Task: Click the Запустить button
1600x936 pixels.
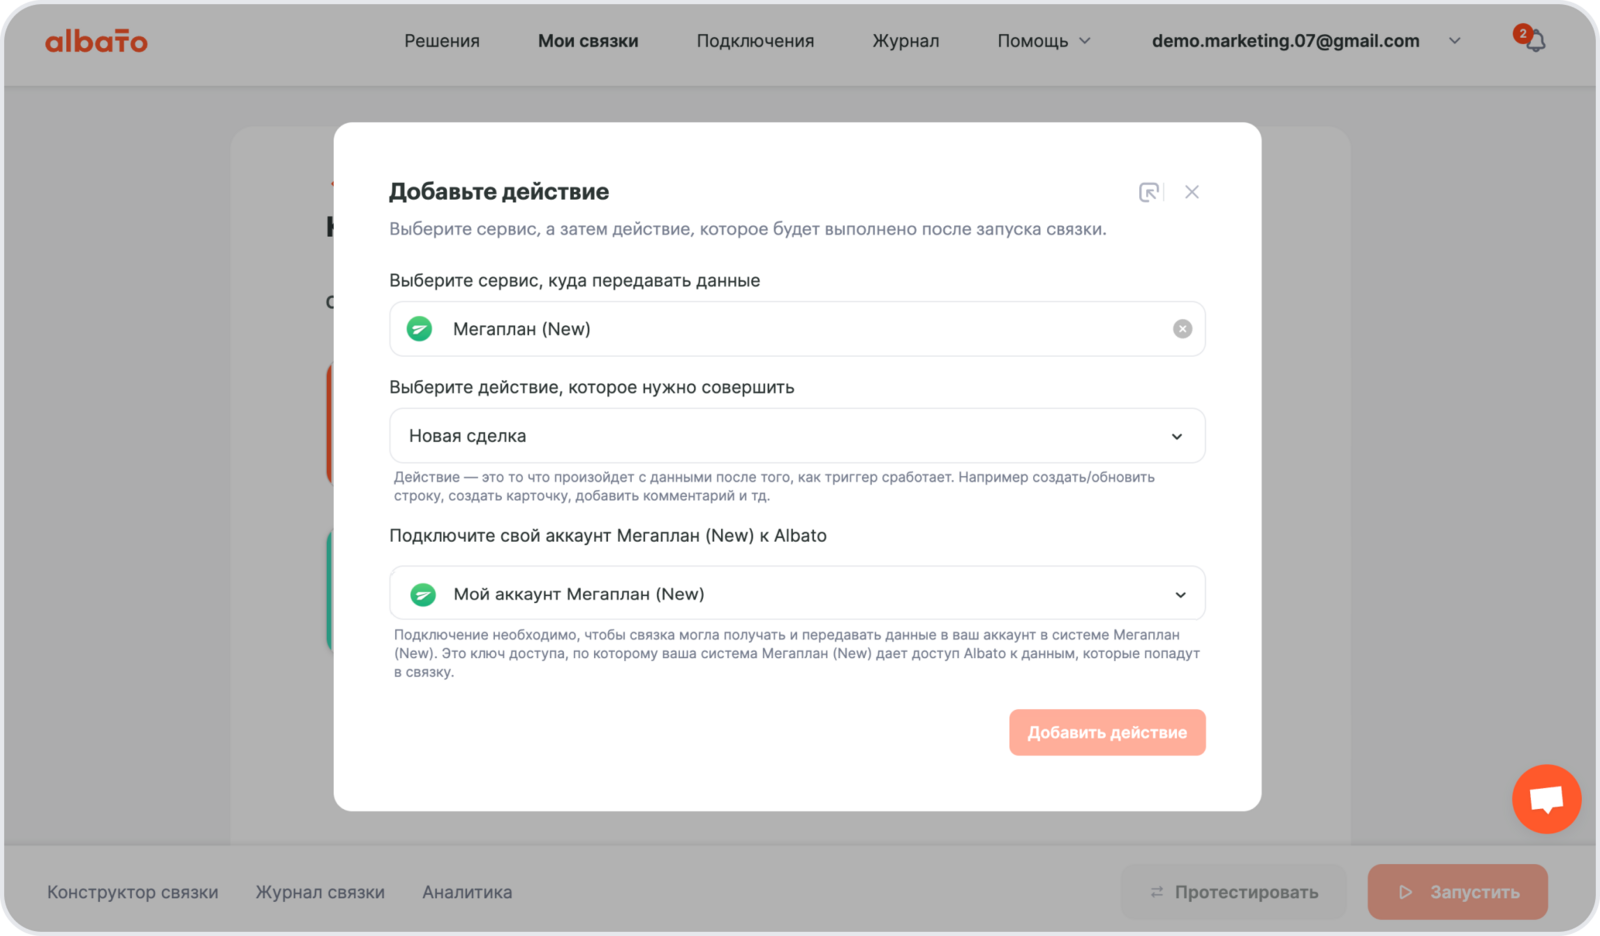Action: click(1457, 892)
